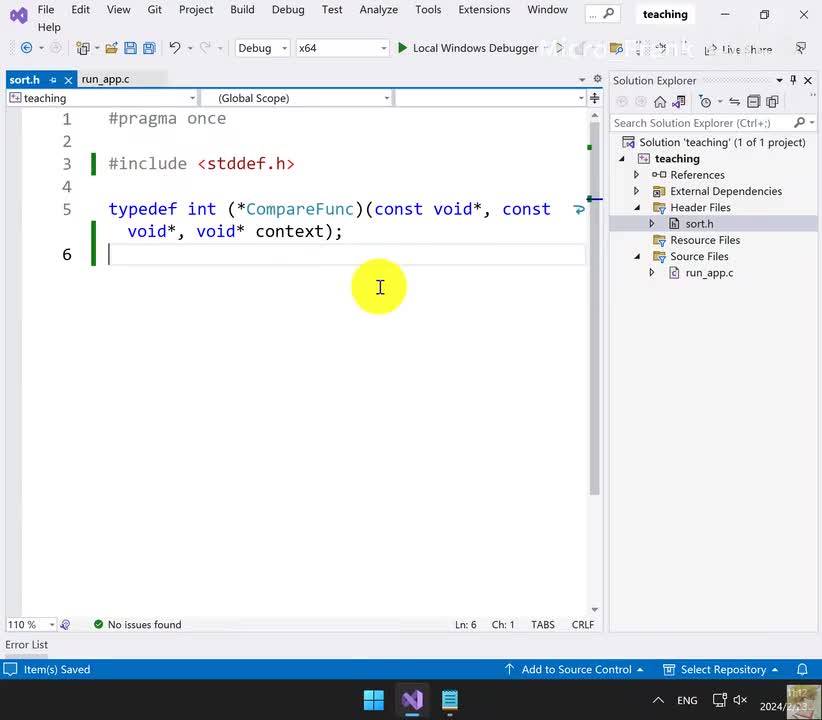This screenshot has height=720, width=822.
Task: Click the volume muted tray icon
Action: (x=740, y=700)
